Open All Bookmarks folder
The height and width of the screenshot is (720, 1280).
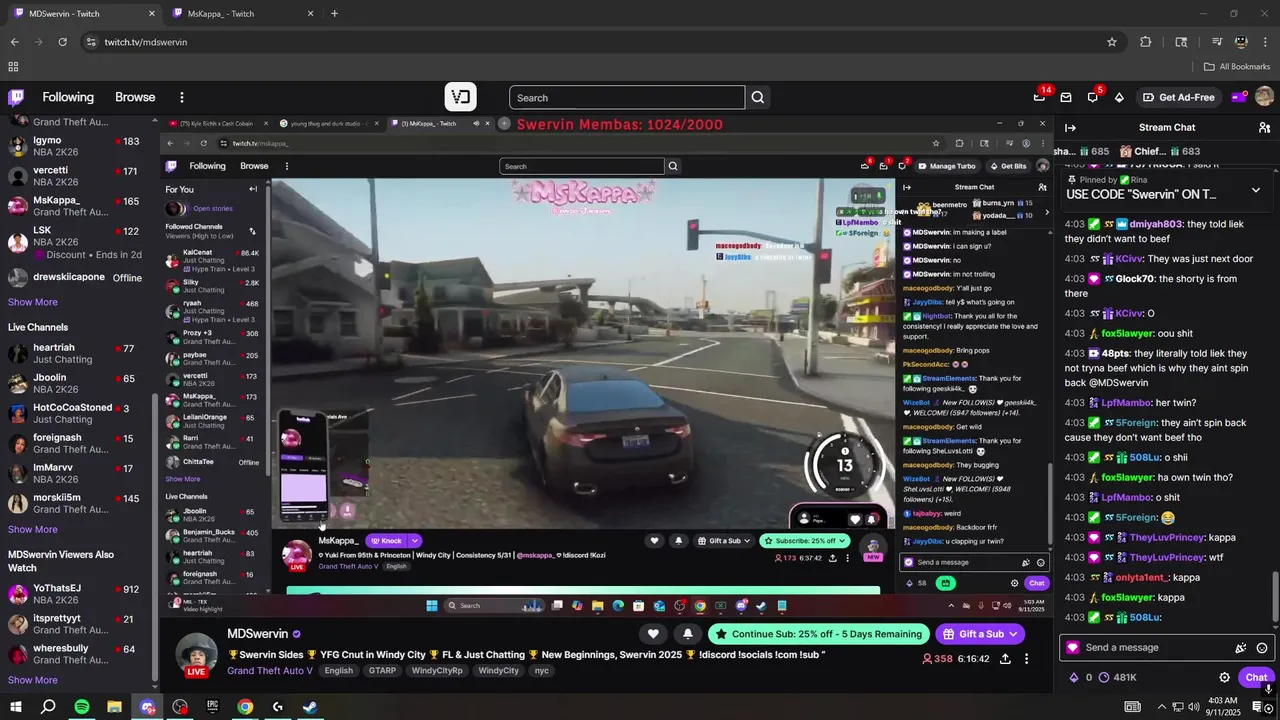coord(1237,67)
